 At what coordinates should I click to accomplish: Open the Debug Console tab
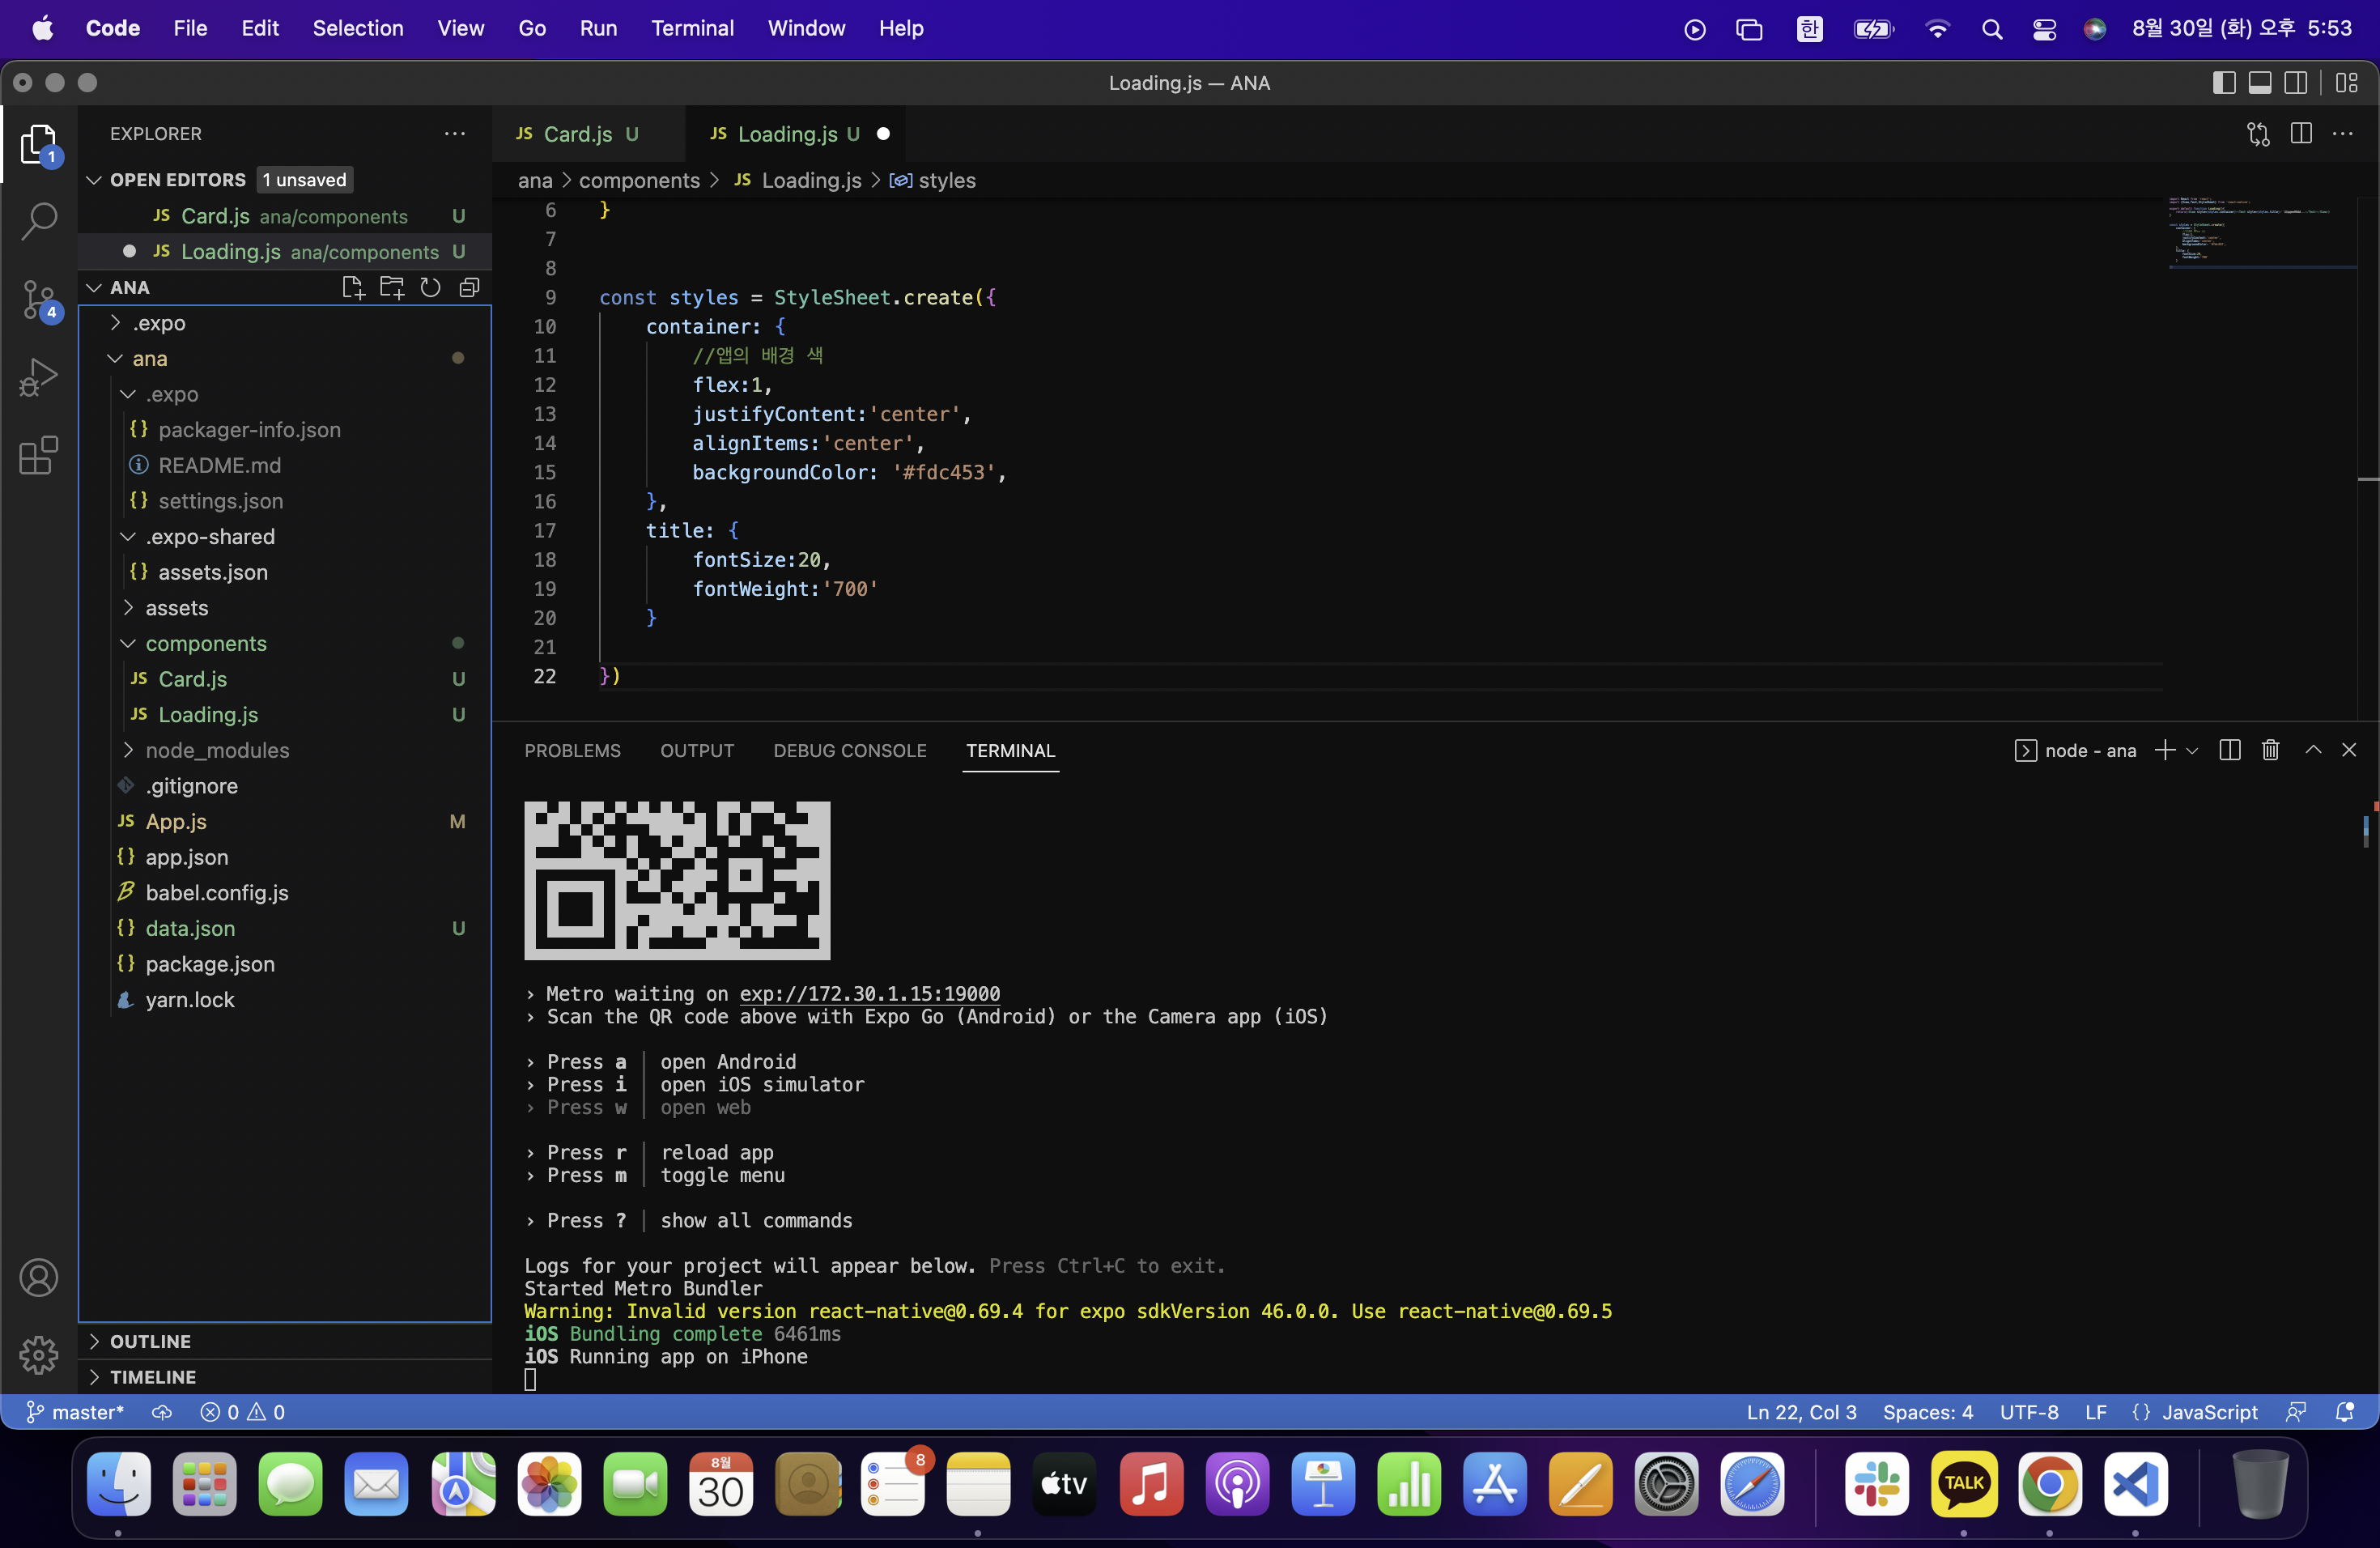[x=850, y=751]
